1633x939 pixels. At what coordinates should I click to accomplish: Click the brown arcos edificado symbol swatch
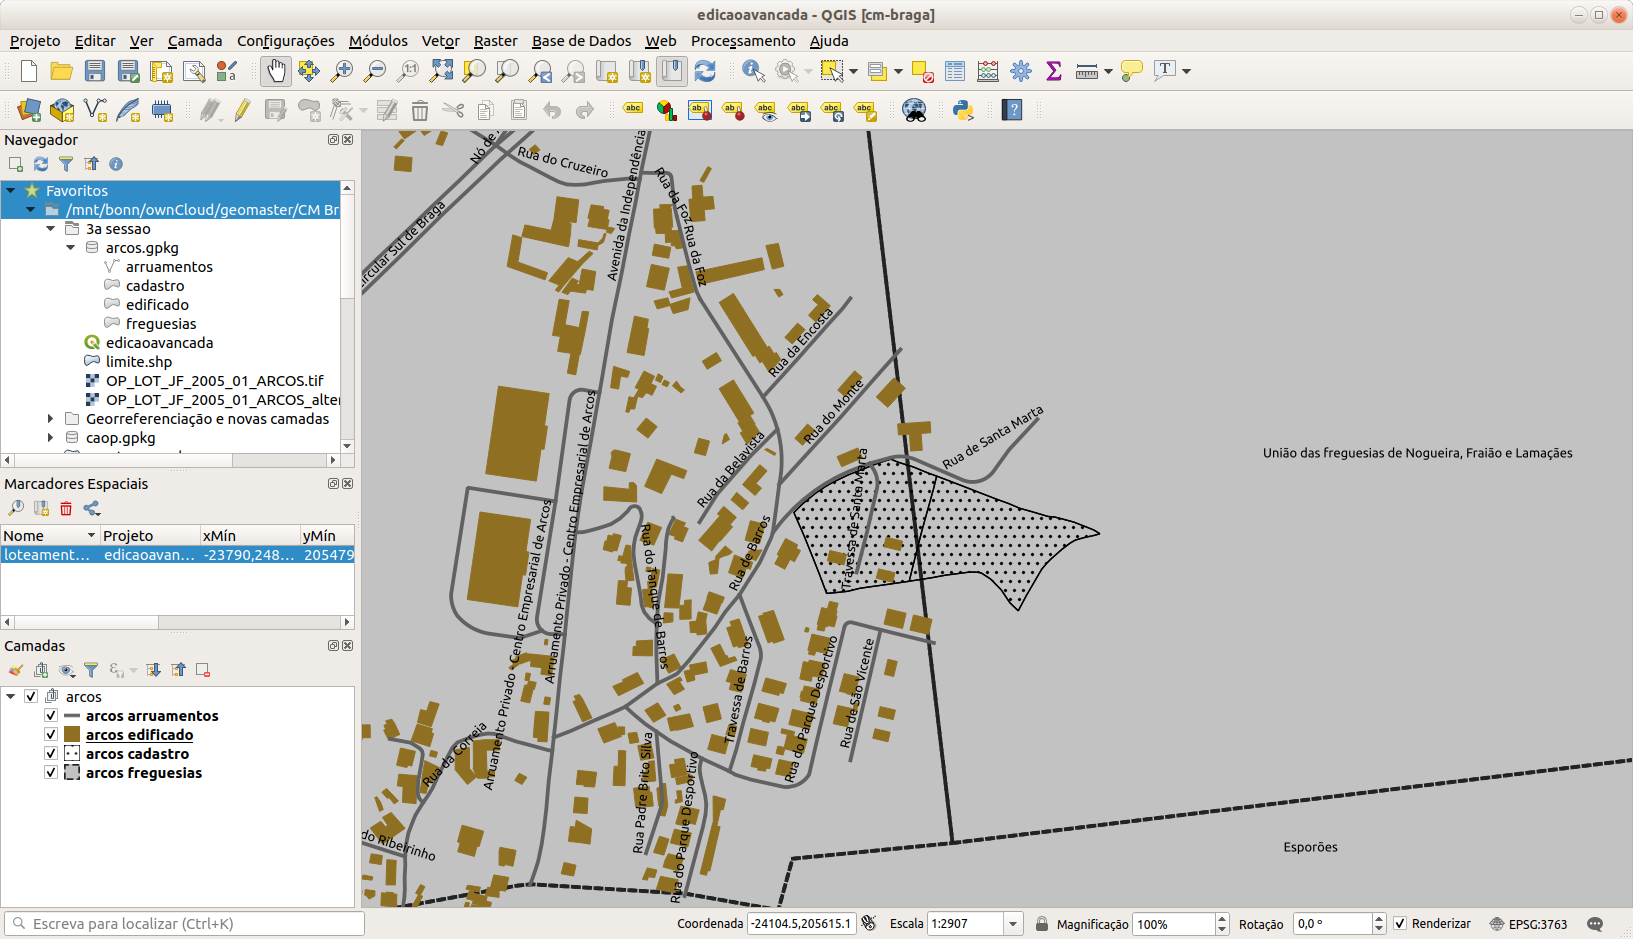pyautogui.click(x=72, y=735)
